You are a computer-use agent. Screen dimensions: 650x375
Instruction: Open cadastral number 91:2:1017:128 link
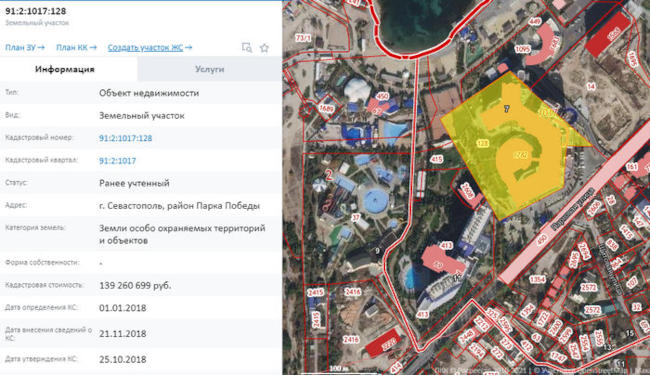coord(125,138)
